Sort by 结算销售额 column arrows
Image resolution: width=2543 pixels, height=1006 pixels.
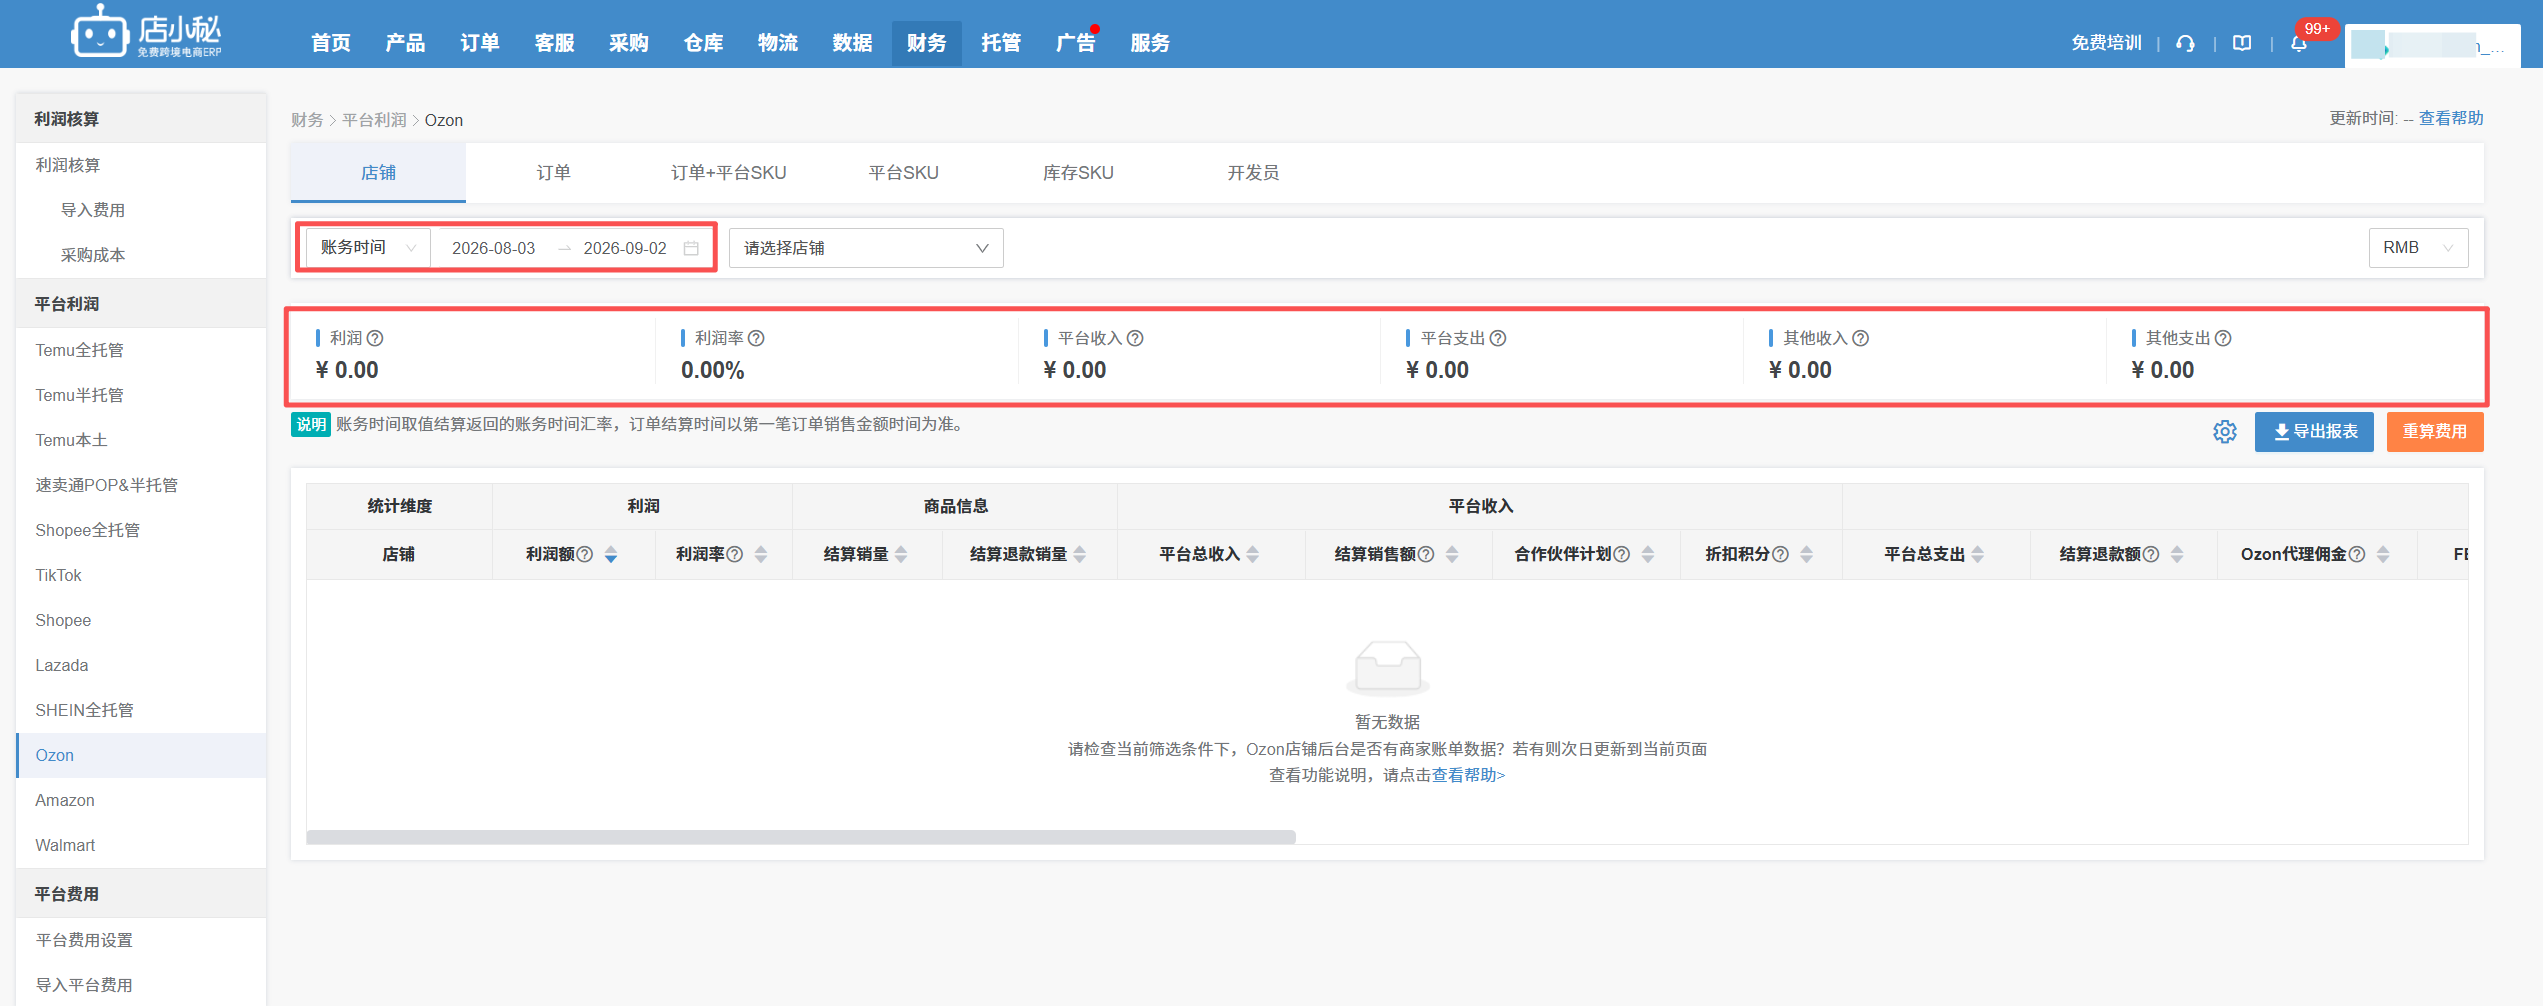pyautogui.click(x=1452, y=555)
